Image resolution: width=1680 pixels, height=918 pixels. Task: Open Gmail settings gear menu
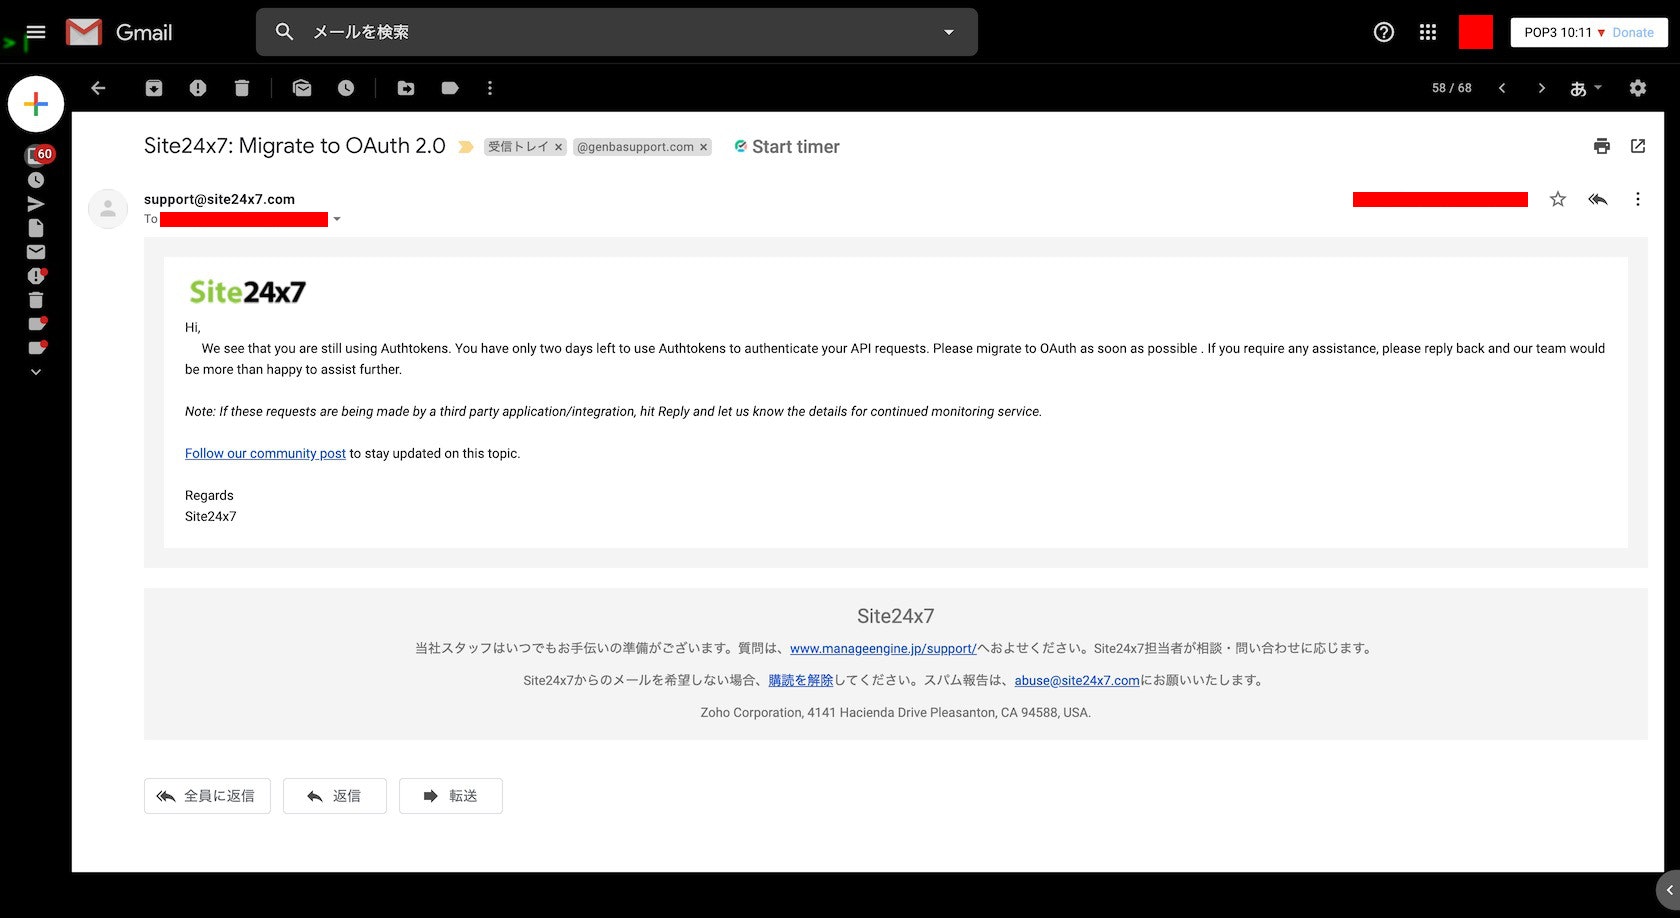[x=1637, y=88]
